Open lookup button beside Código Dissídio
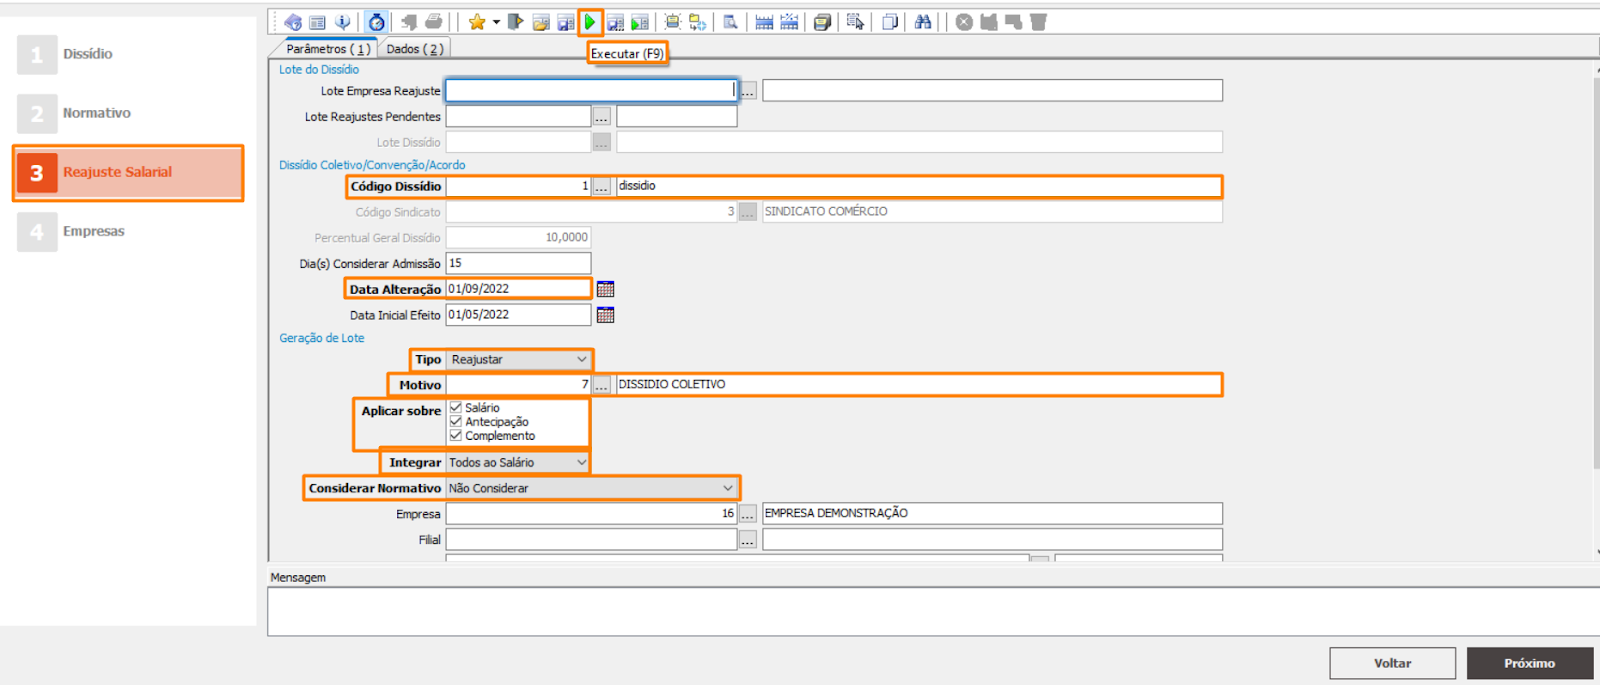This screenshot has height=685, width=1600. (601, 187)
